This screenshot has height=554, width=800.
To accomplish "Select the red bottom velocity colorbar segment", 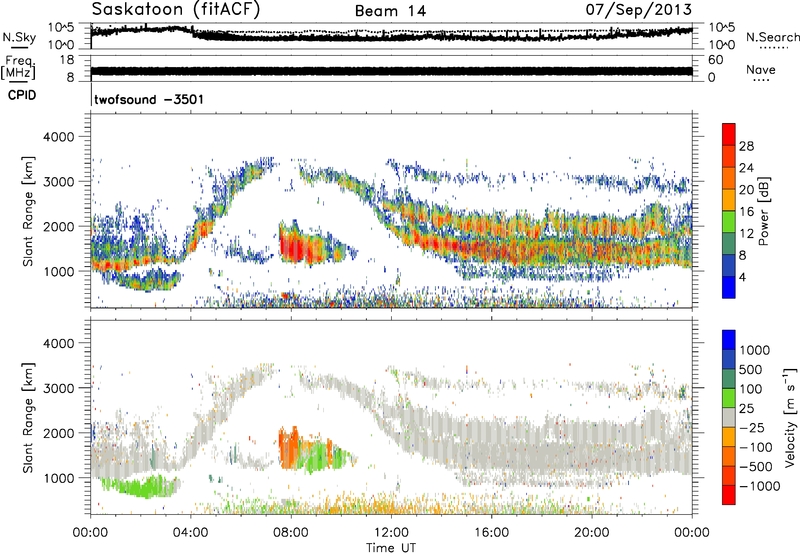I will coord(729,495).
